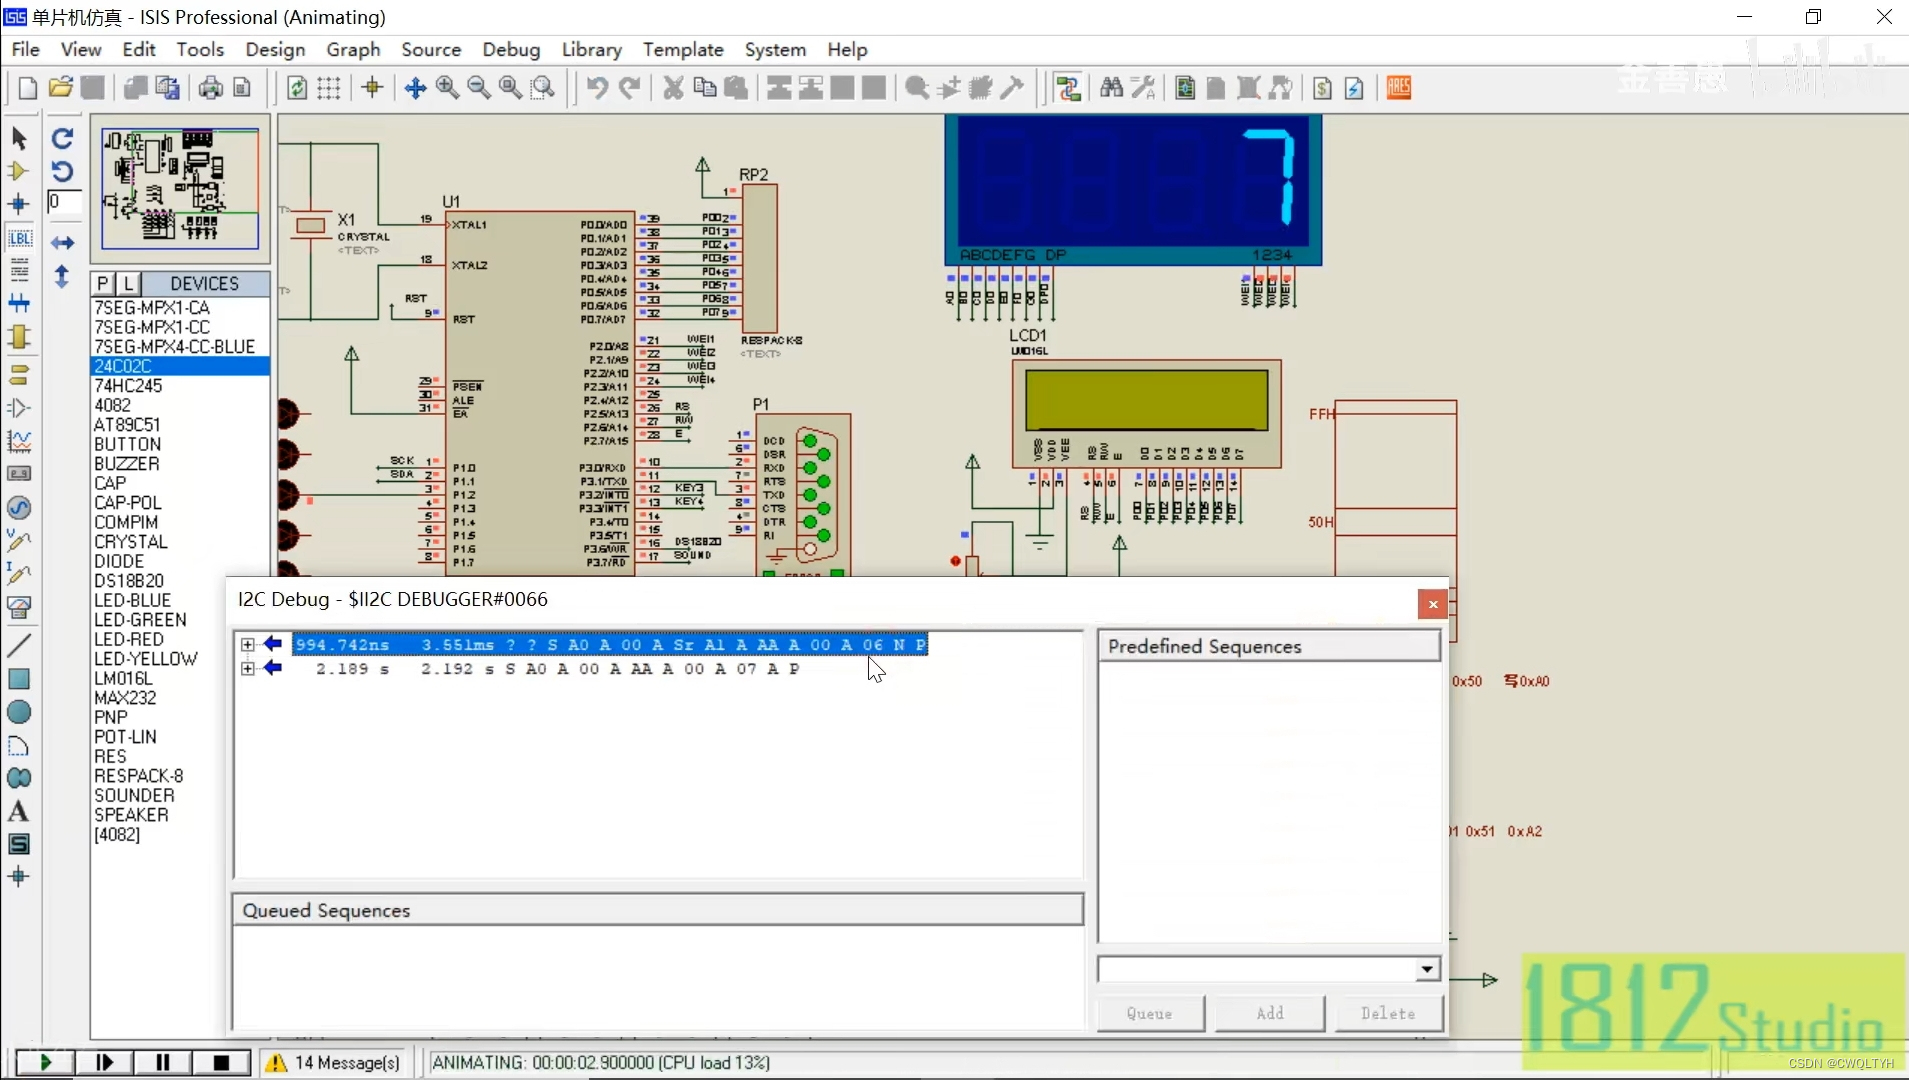Click the Zoom In magnifier

coord(447,88)
